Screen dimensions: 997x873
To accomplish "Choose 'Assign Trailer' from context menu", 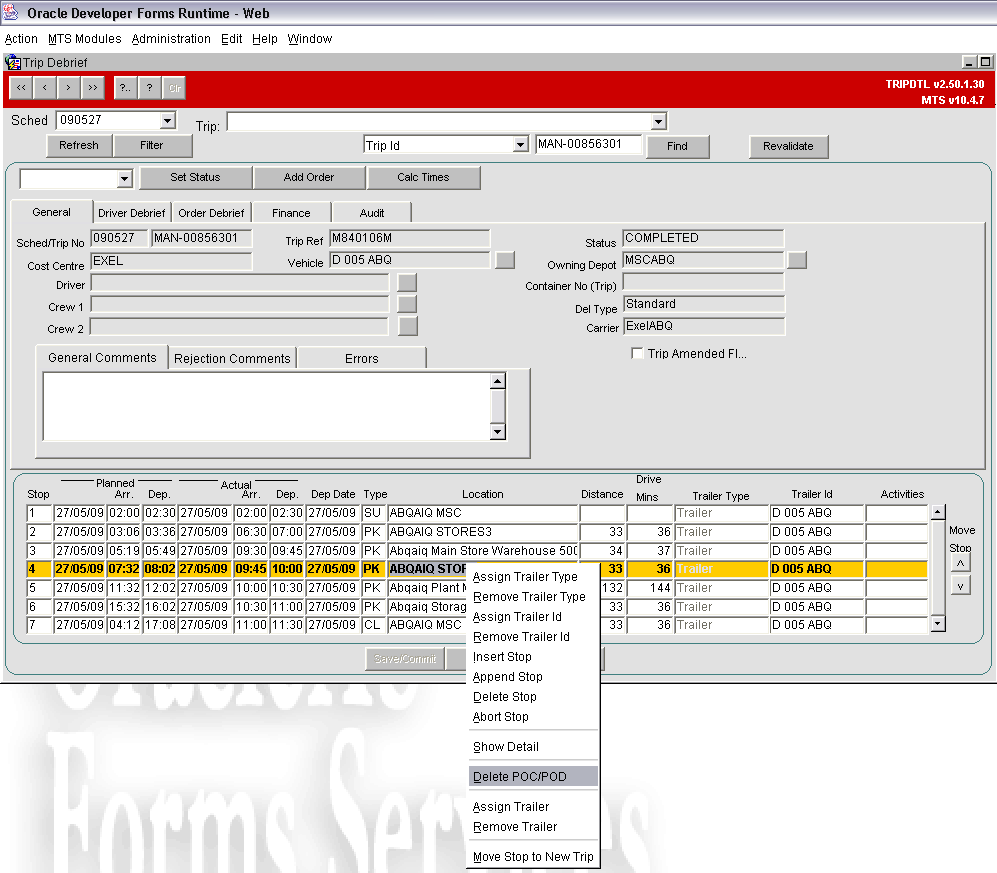I will click(x=533, y=806).
